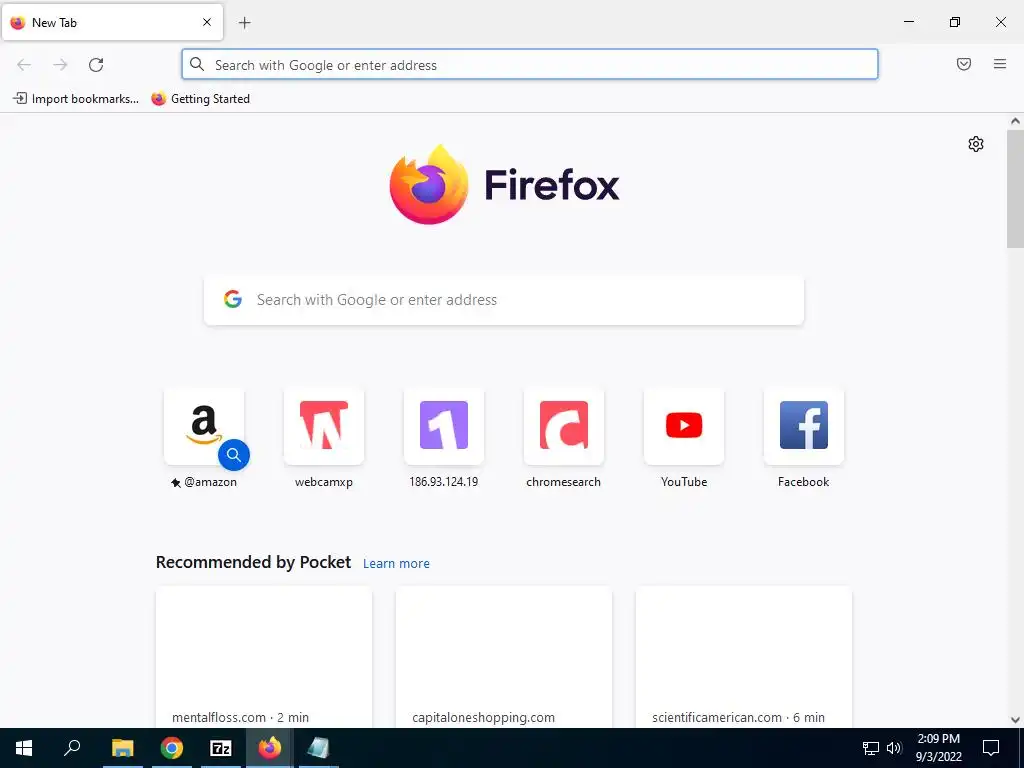The image size is (1024, 768).
Task: Open the Facebook shortcut tile
Action: pos(804,426)
